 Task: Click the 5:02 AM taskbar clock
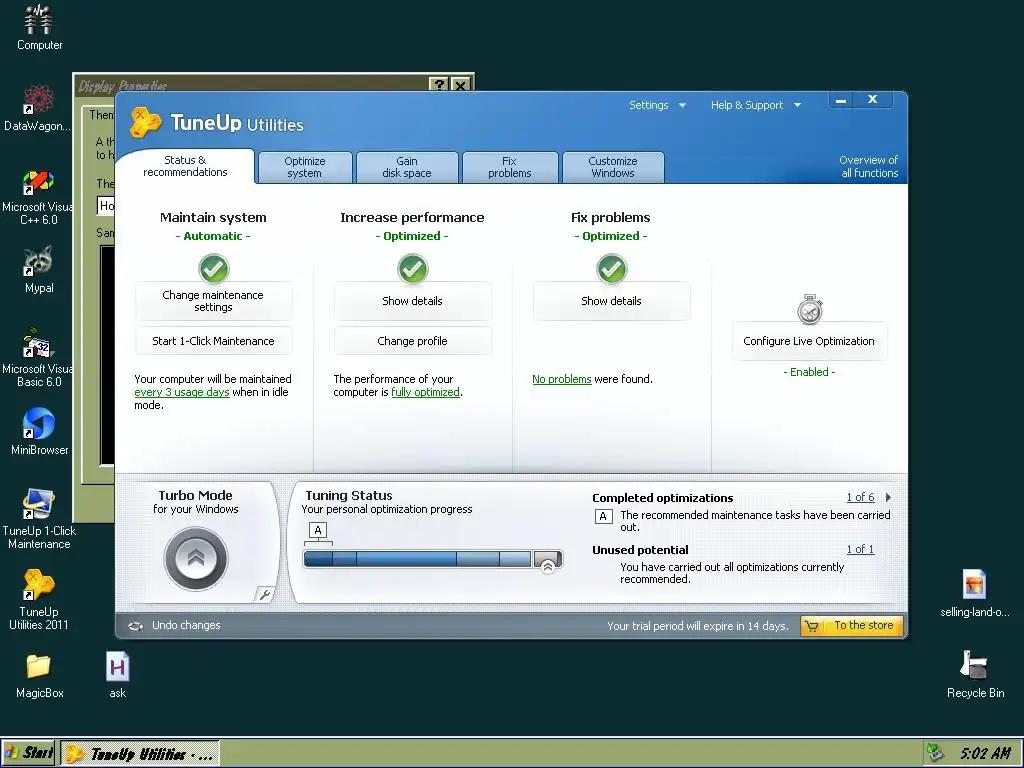[985, 753]
